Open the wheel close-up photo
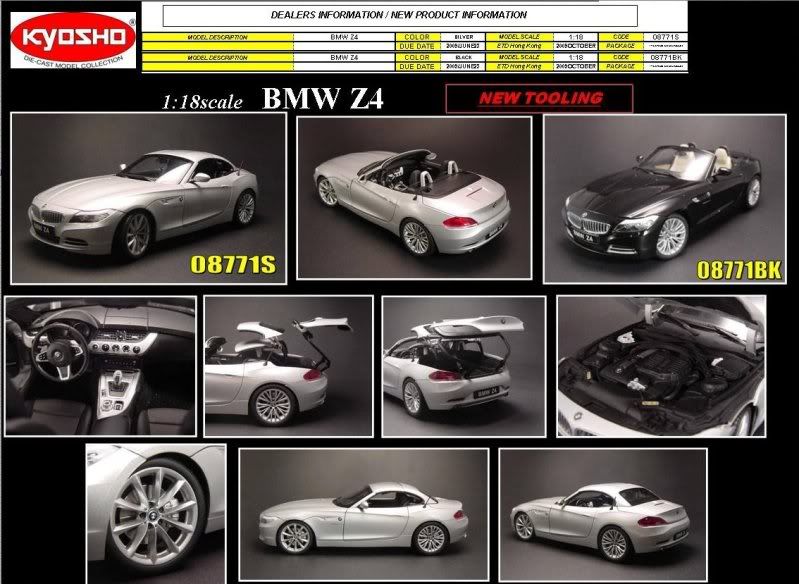 pos(155,514)
